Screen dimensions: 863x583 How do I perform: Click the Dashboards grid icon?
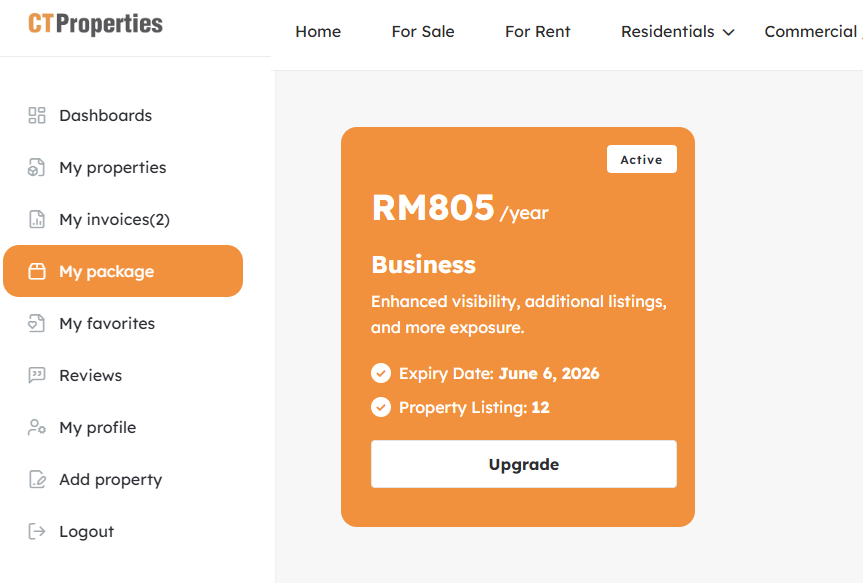(37, 115)
